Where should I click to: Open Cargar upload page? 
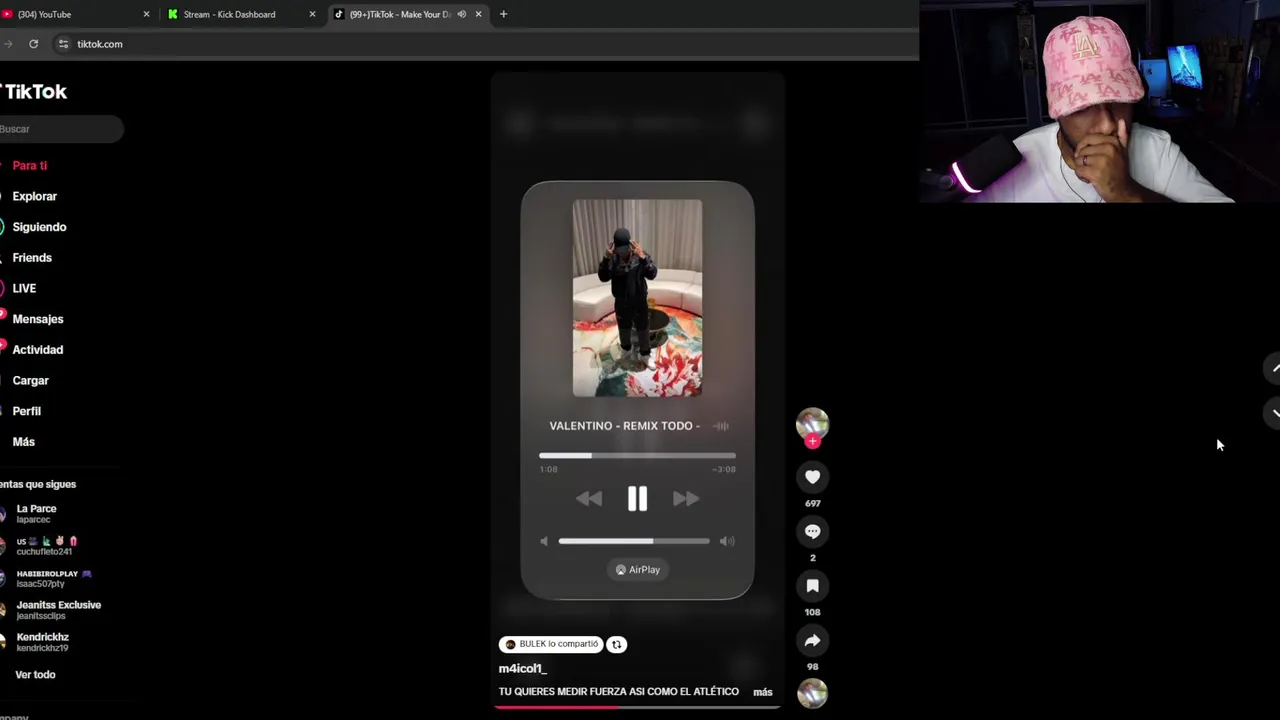coord(31,381)
